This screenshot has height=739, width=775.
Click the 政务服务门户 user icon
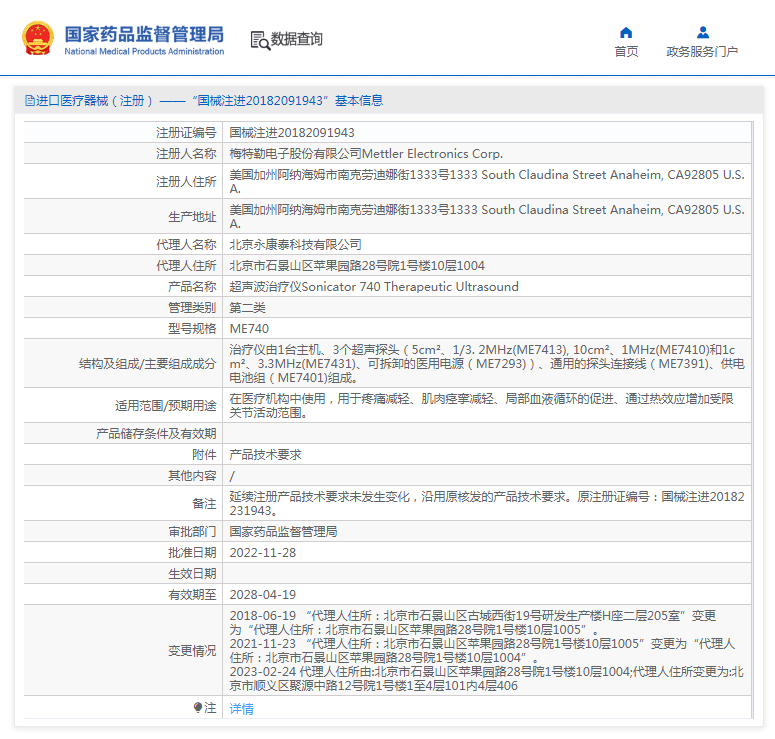[702, 33]
